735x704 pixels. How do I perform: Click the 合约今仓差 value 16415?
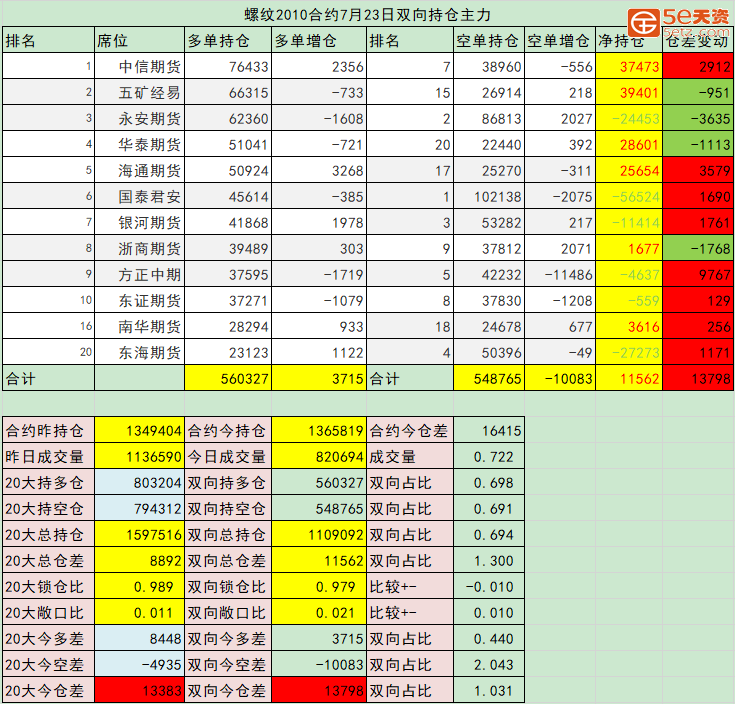point(488,431)
